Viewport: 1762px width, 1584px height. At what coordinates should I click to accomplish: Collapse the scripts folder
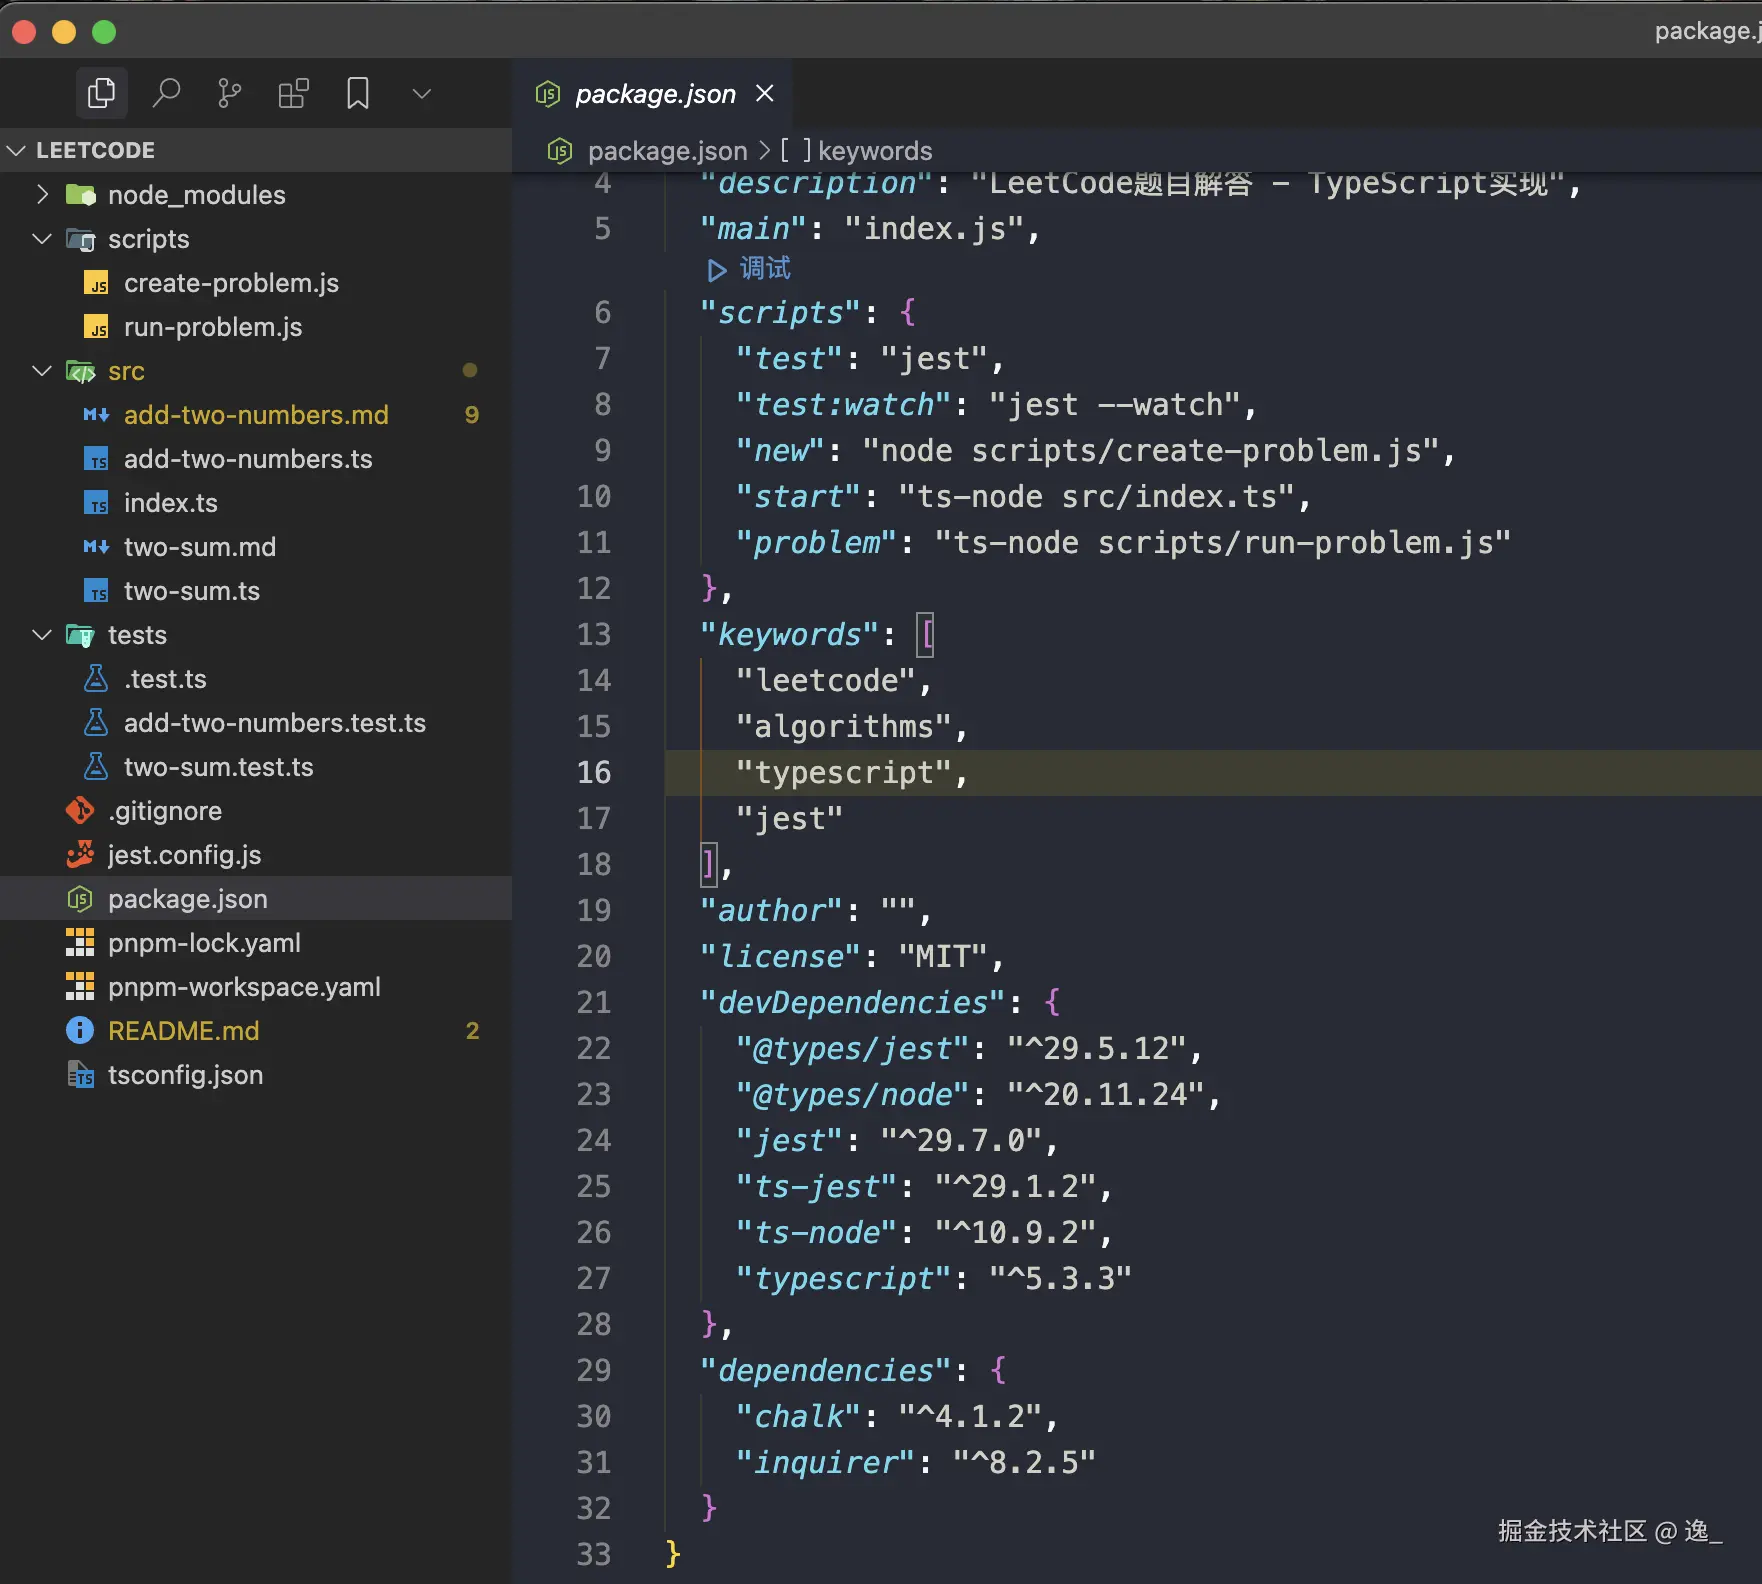click(42, 239)
